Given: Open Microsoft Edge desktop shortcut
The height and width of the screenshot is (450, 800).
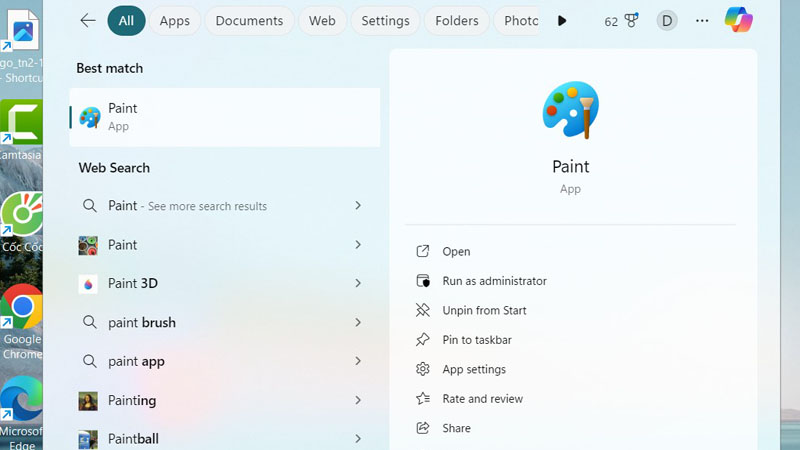Looking at the screenshot, I should (21, 413).
